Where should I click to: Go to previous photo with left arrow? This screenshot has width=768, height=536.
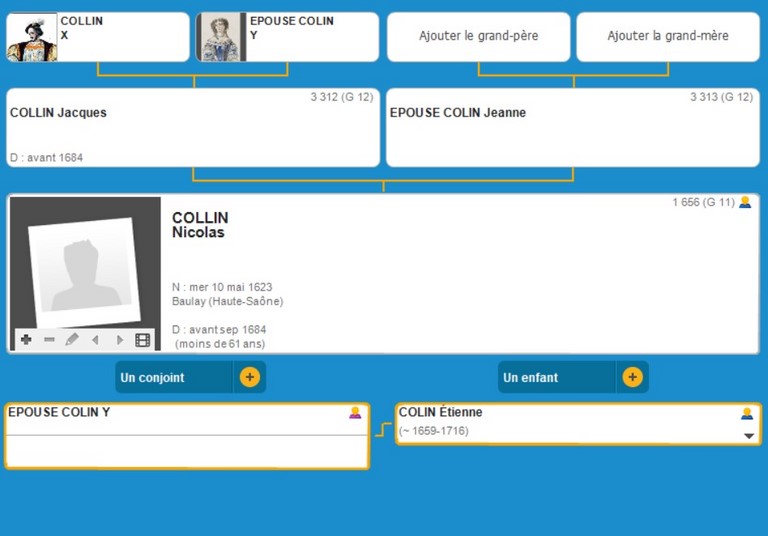[x=96, y=340]
